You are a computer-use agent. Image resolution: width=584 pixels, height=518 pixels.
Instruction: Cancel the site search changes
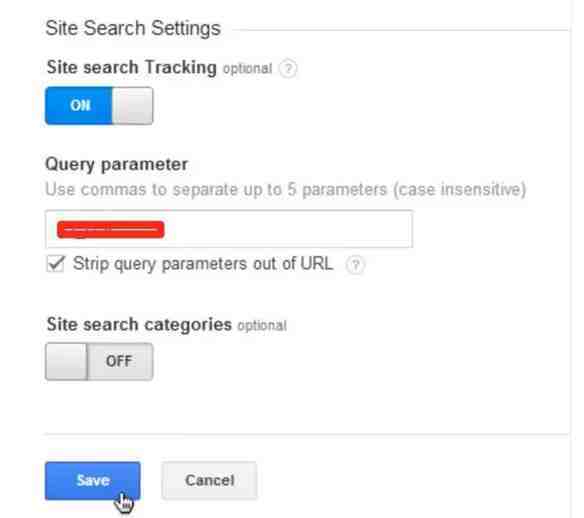[209, 480]
